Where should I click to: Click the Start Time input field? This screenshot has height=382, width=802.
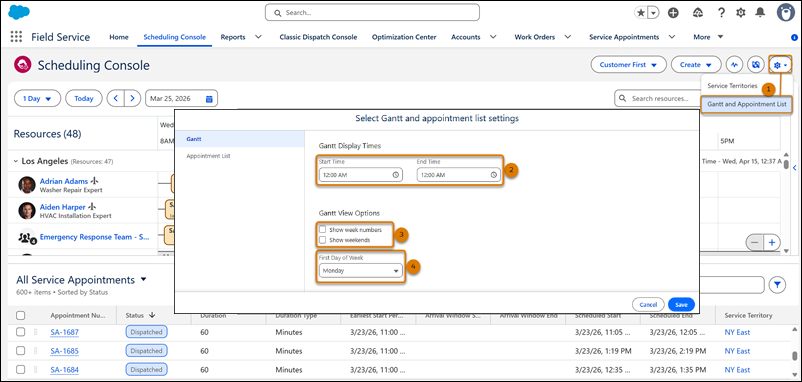click(x=360, y=175)
